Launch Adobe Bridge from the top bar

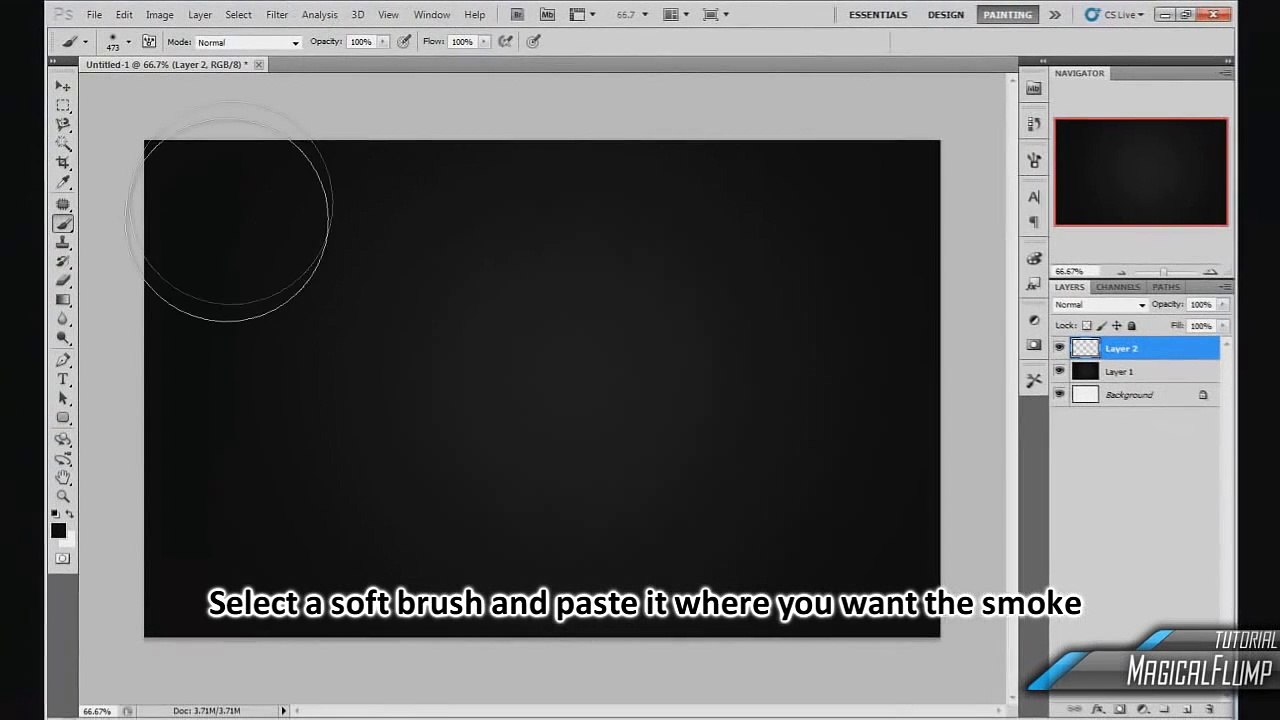tap(517, 14)
